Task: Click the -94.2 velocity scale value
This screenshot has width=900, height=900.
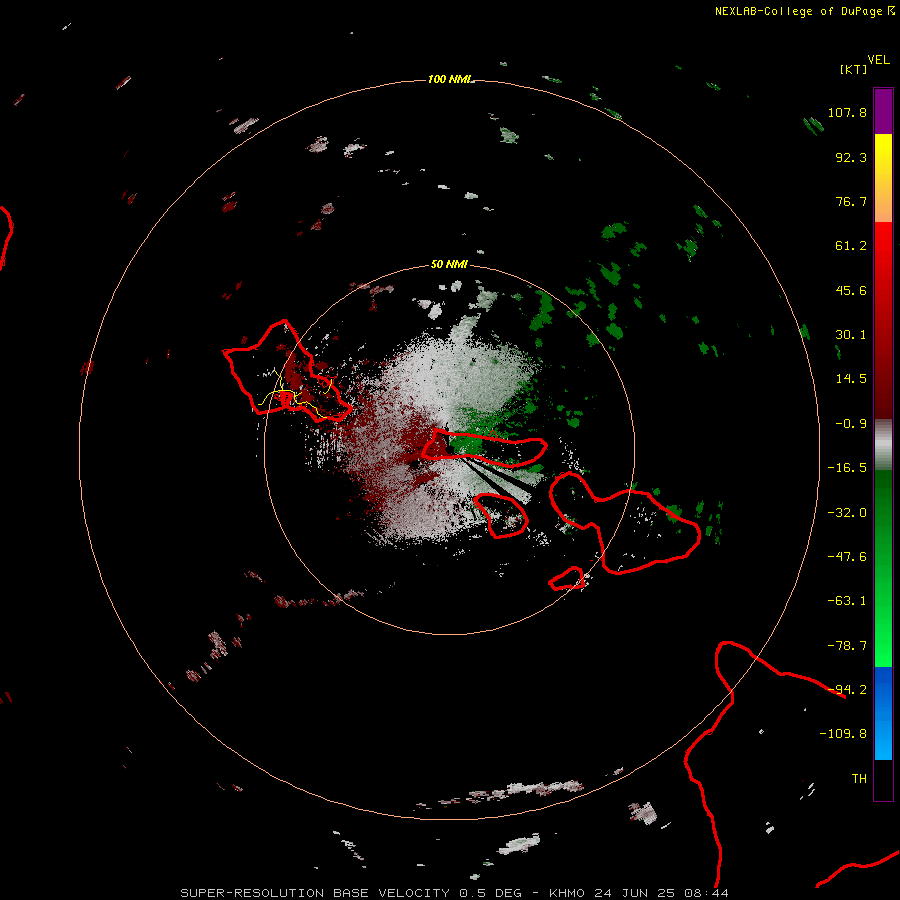Action: point(847,690)
